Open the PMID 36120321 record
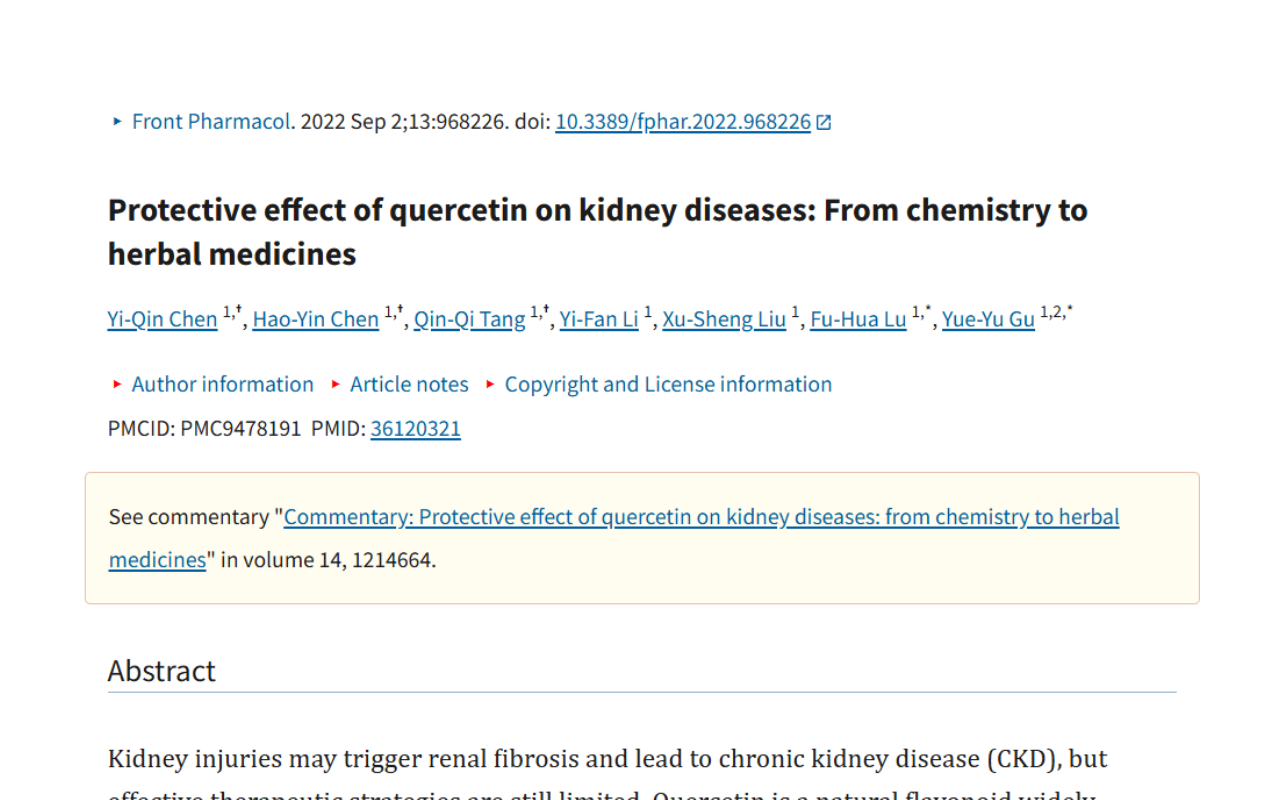1280x800 pixels. 415,428
